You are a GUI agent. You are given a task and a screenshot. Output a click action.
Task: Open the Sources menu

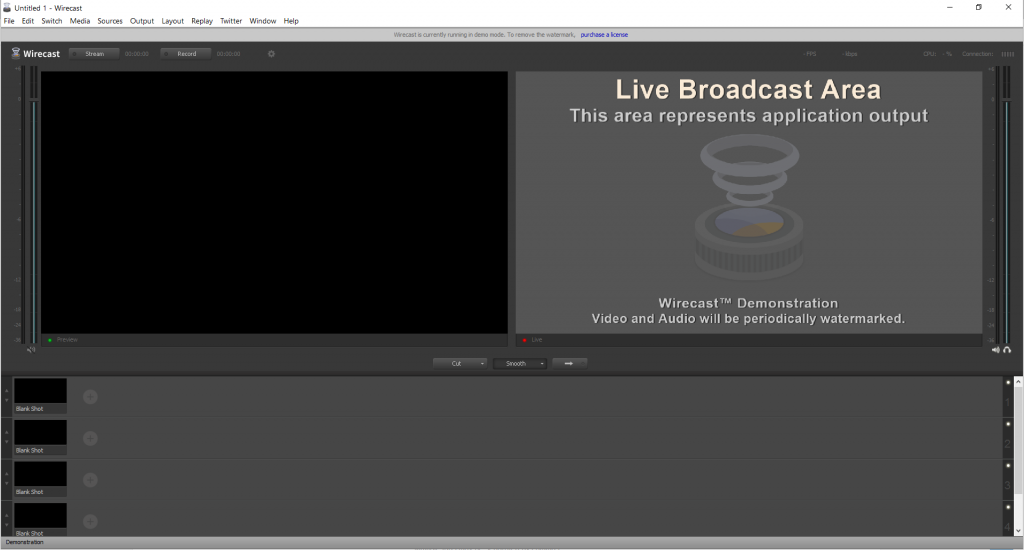[x=110, y=21]
